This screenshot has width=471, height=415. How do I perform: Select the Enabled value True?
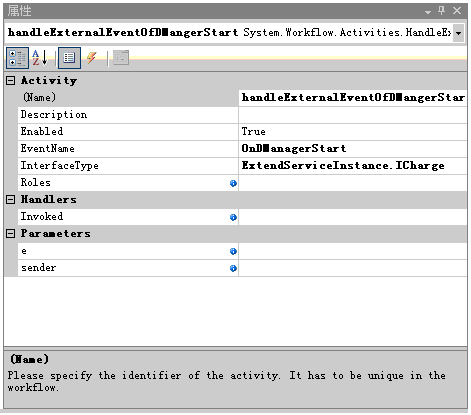(353, 132)
